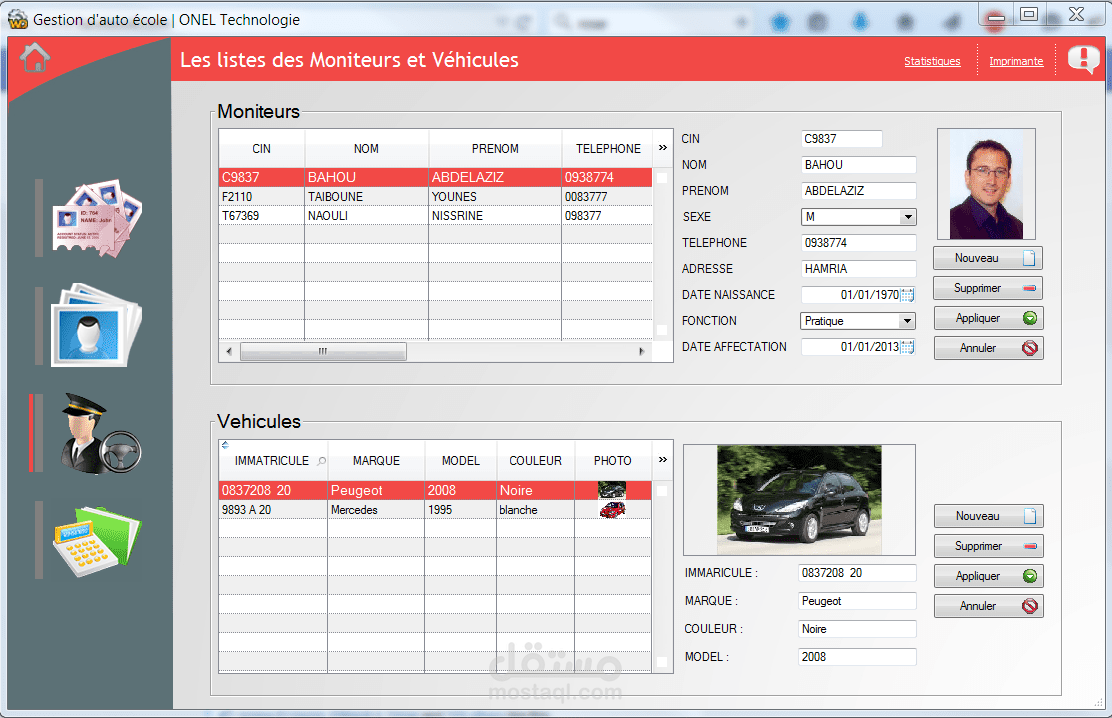
Task: Open the Imprimante link
Action: click(1016, 61)
